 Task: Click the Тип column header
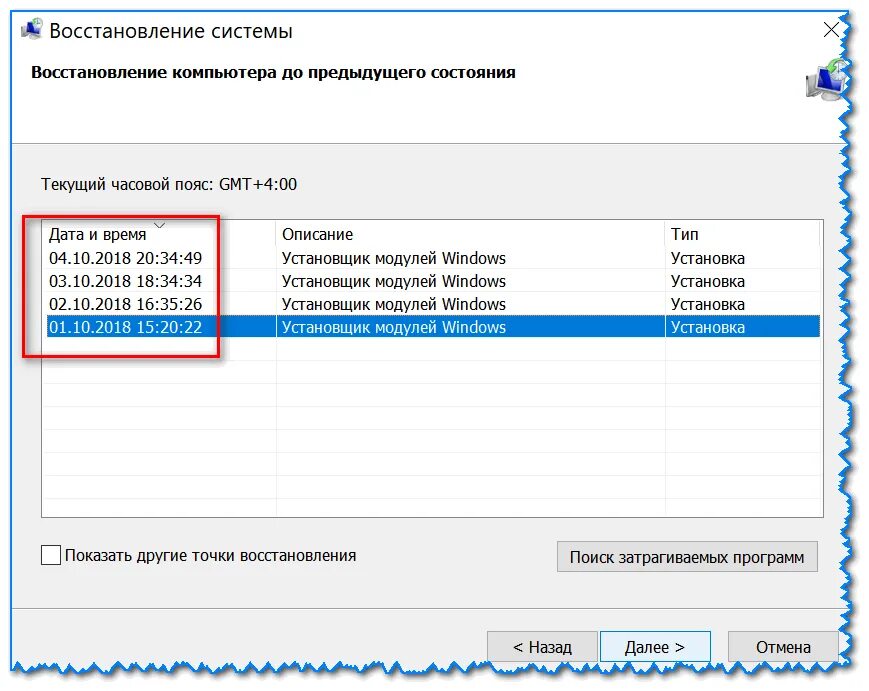(742, 234)
